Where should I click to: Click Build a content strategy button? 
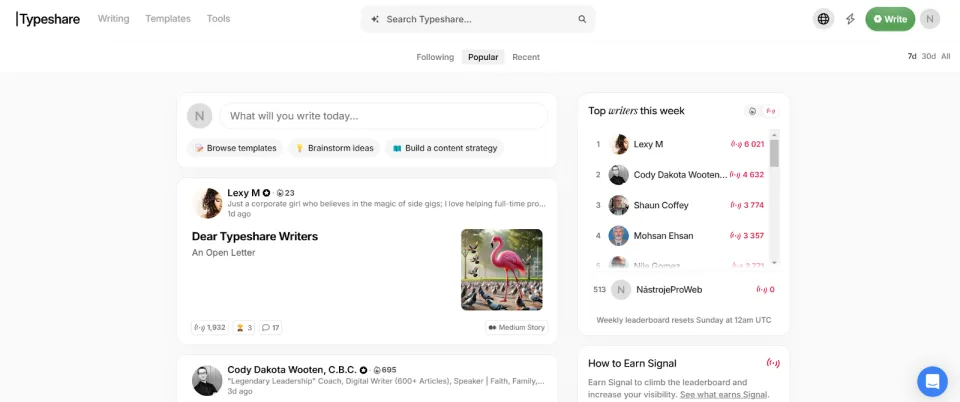tap(444, 148)
